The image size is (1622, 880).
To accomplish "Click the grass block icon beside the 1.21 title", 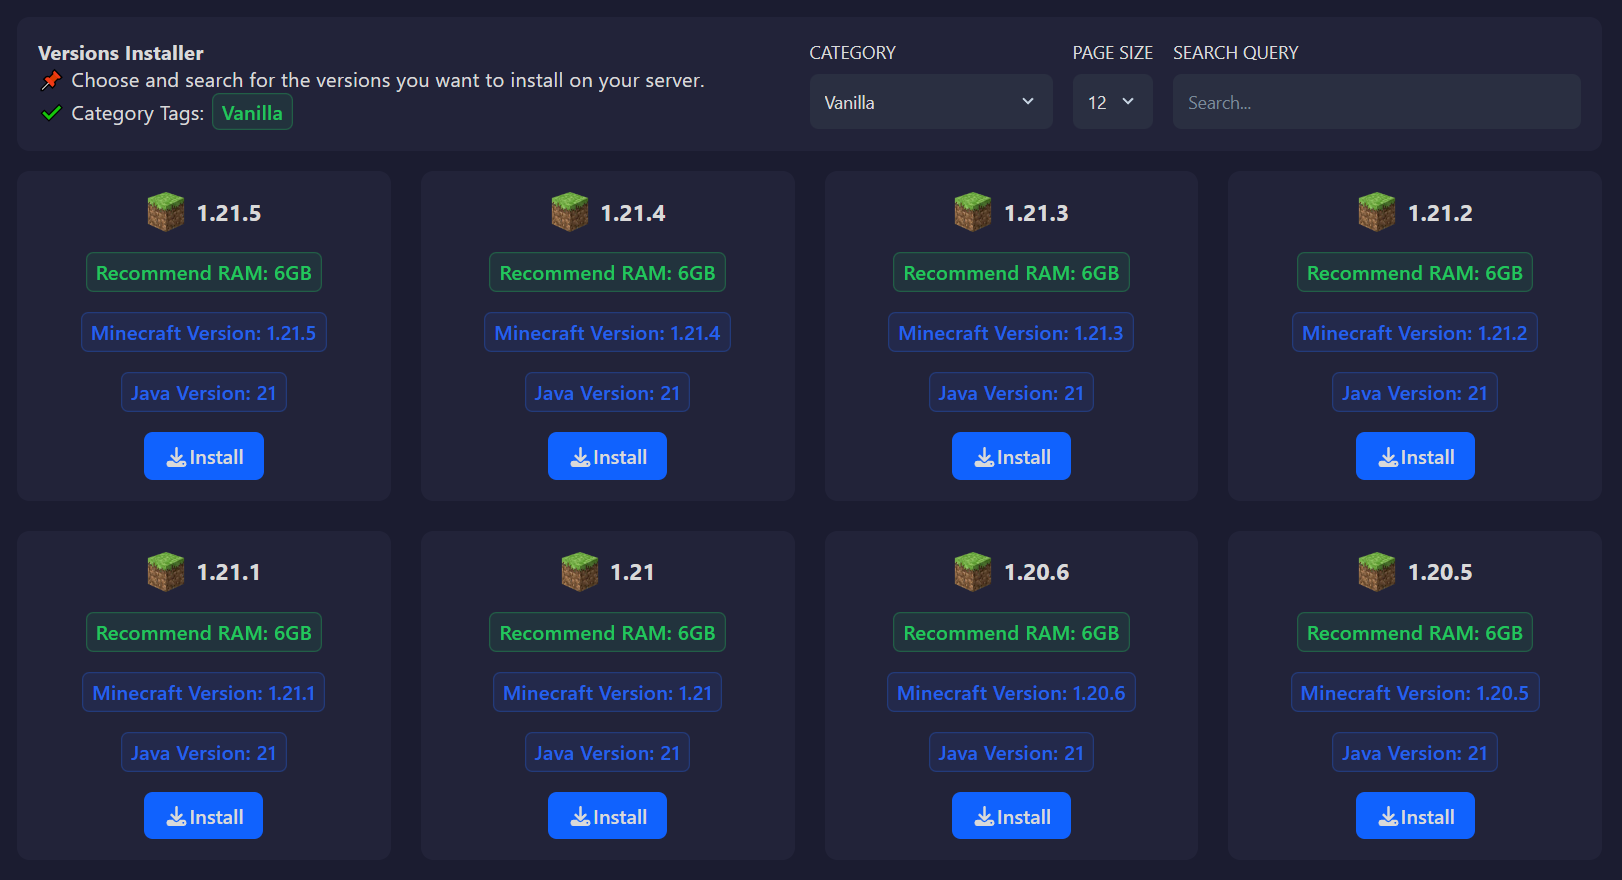I will point(580,572).
